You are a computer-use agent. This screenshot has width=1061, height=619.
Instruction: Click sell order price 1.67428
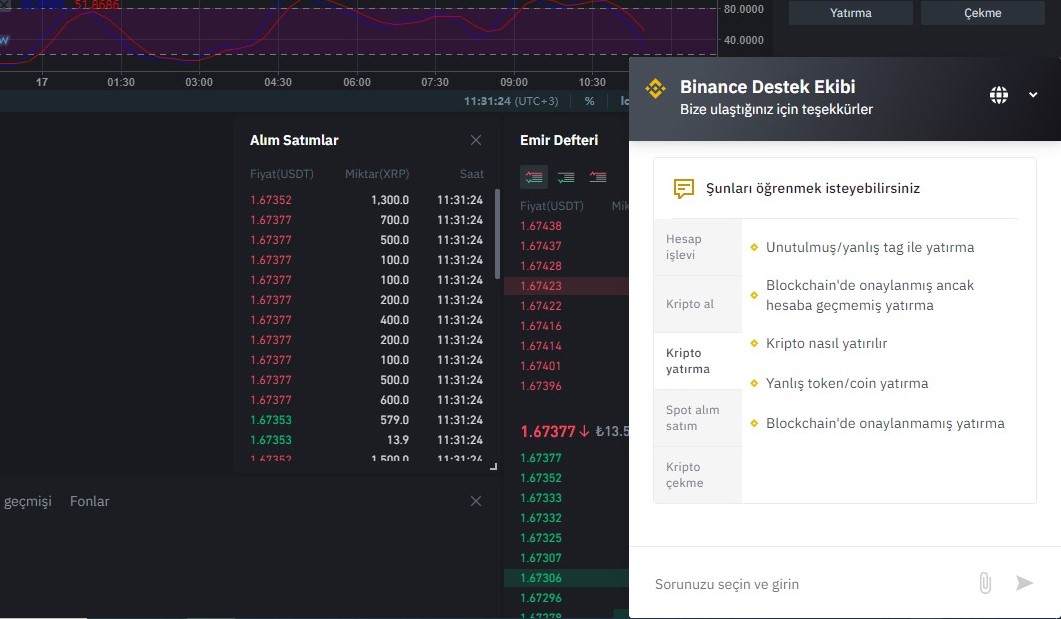coord(541,266)
